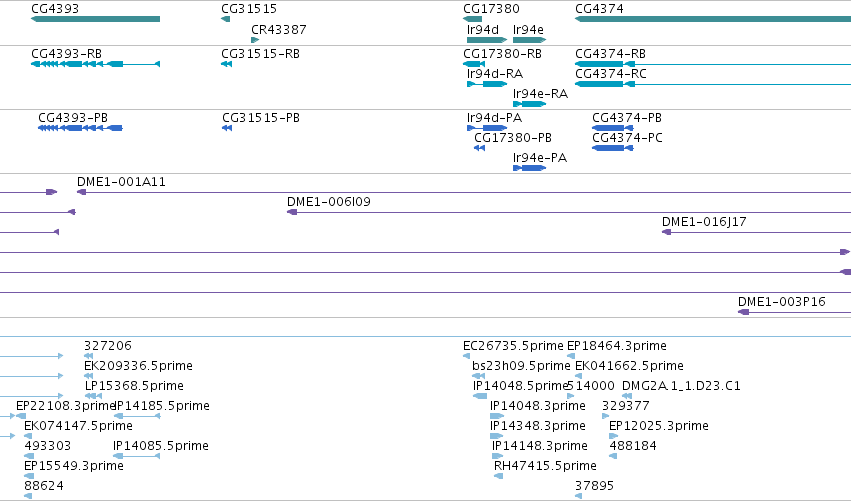Select the CG4393 gene label
The image size is (851, 501).
click(x=55, y=9)
